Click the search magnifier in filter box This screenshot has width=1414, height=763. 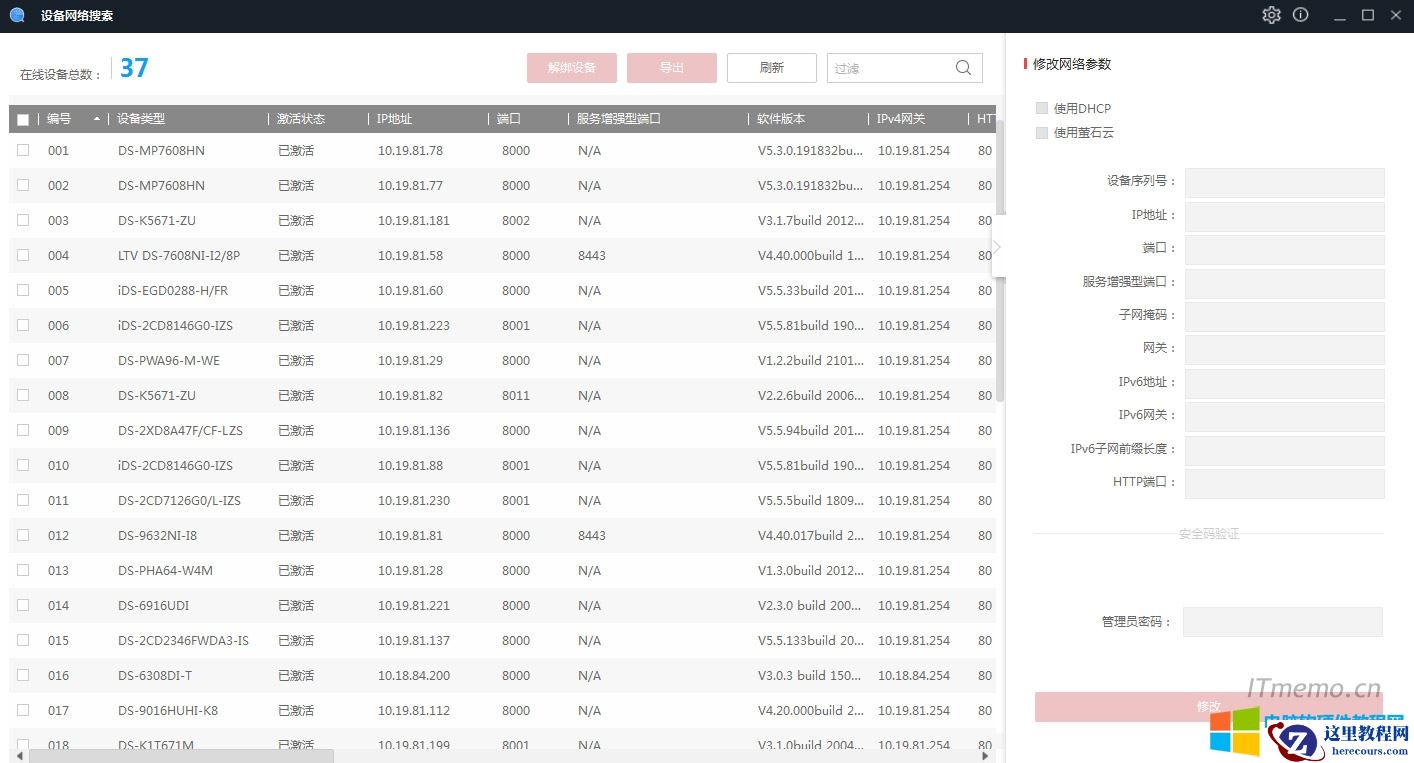[963, 68]
